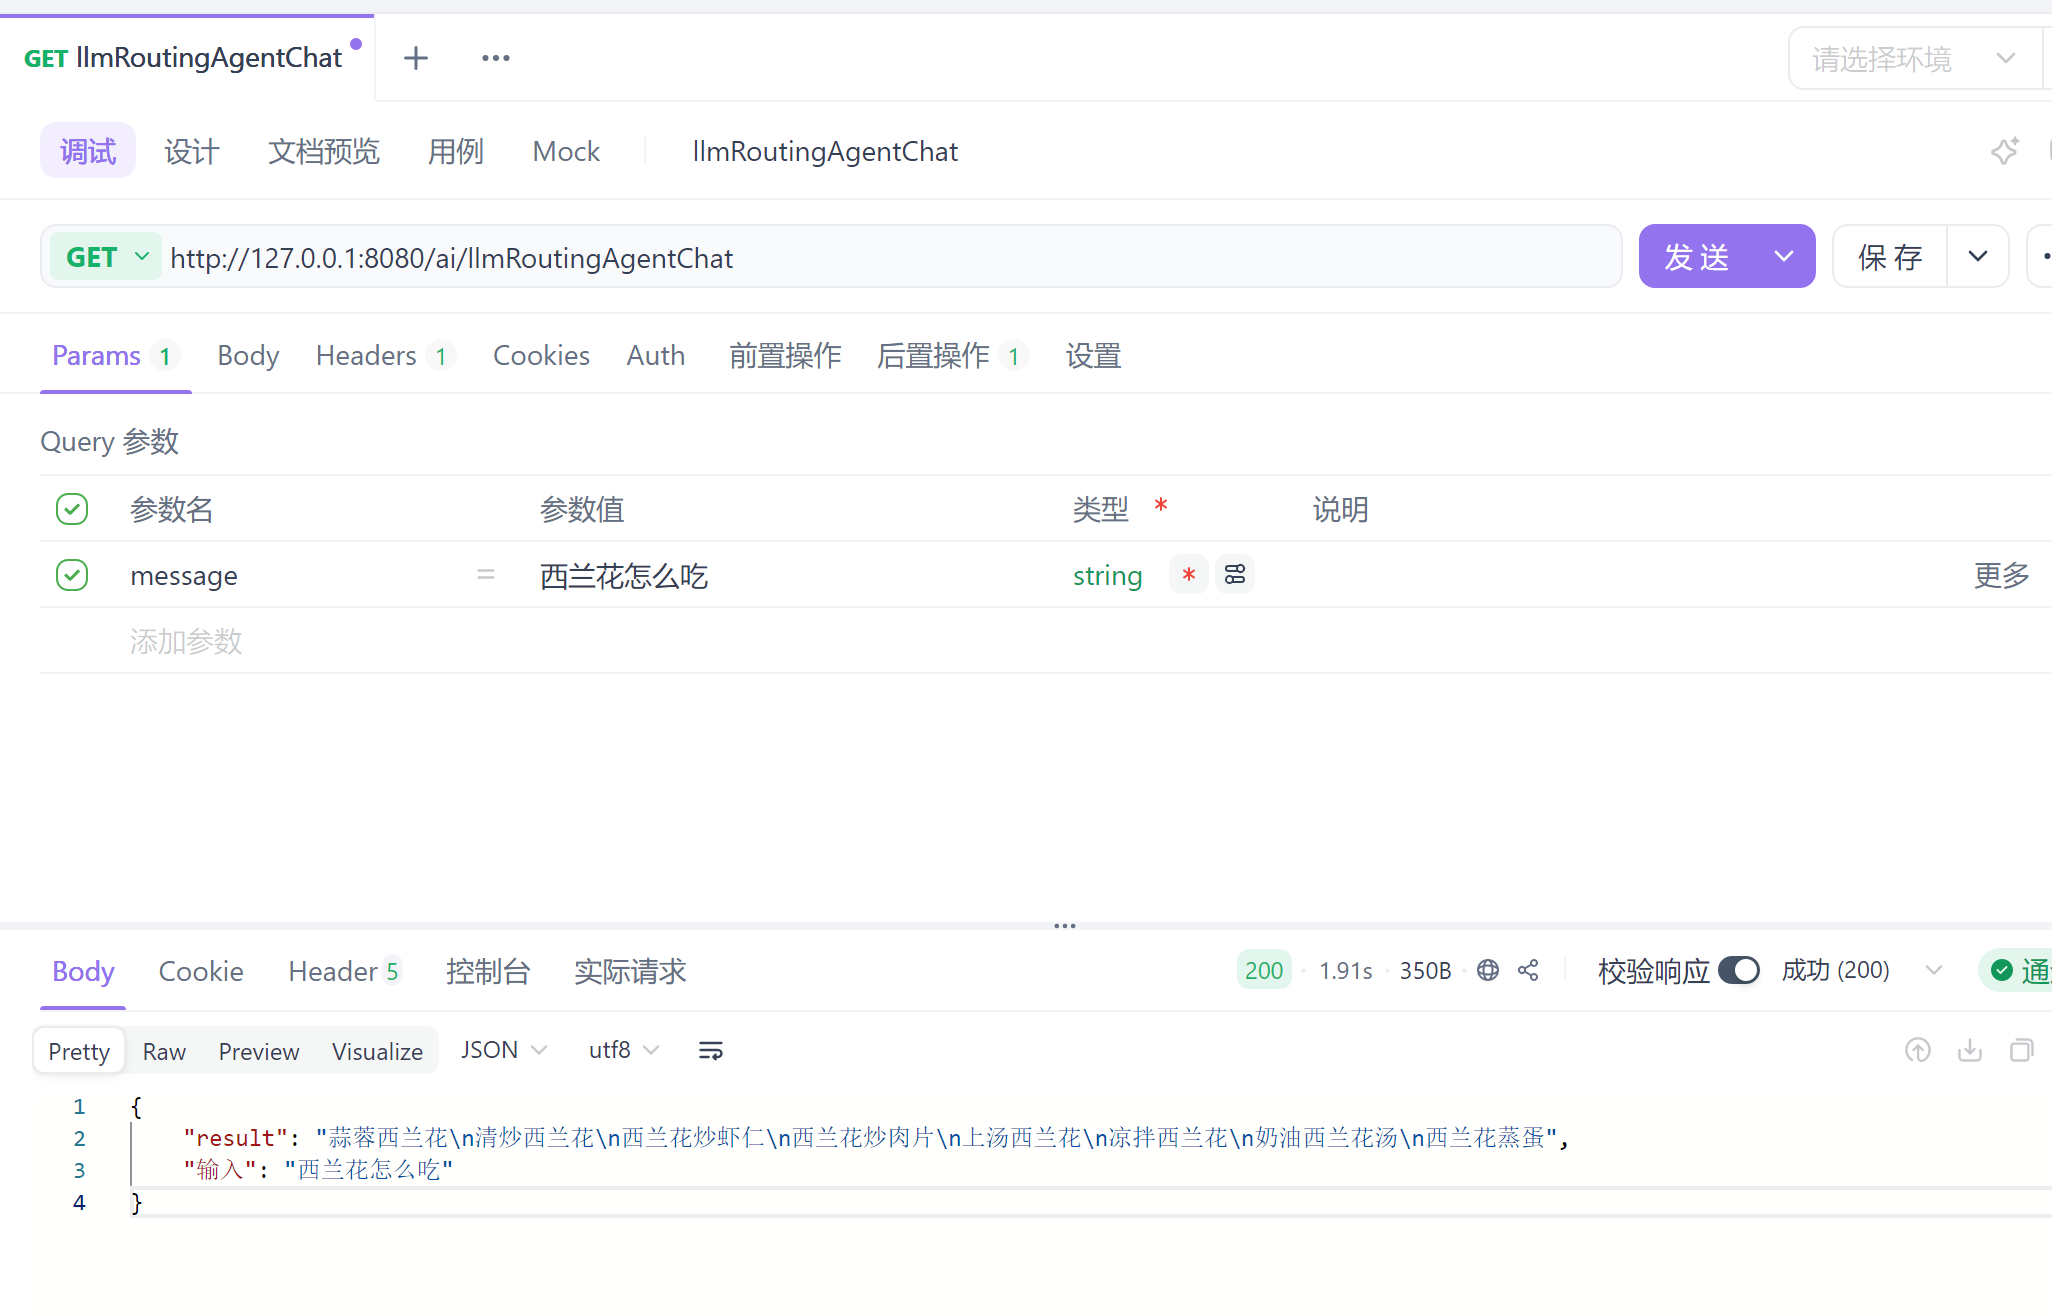Click the globe icon in response status

click(1488, 970)
